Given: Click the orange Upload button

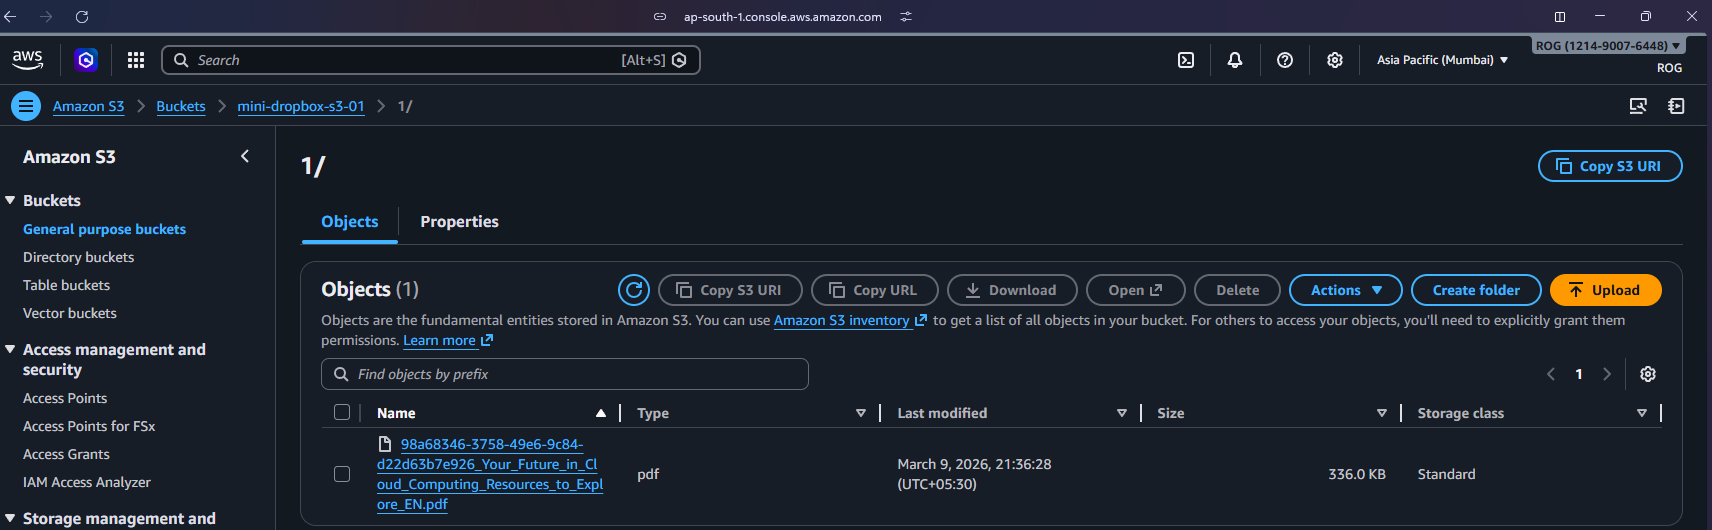Looking at the screenshot, I should tap(1605, 290).
